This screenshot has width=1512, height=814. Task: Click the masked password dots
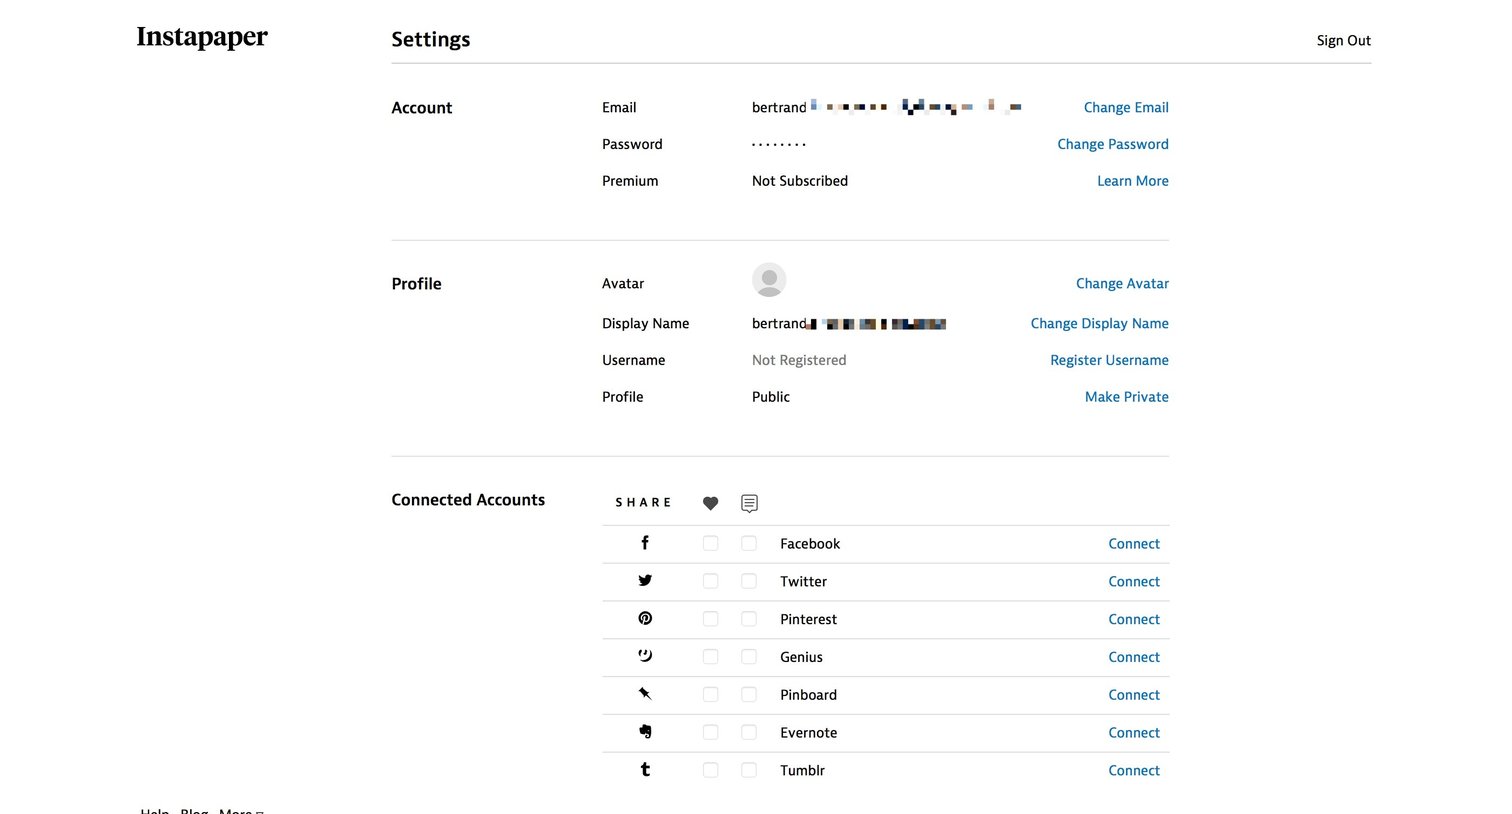click(779, 145)
